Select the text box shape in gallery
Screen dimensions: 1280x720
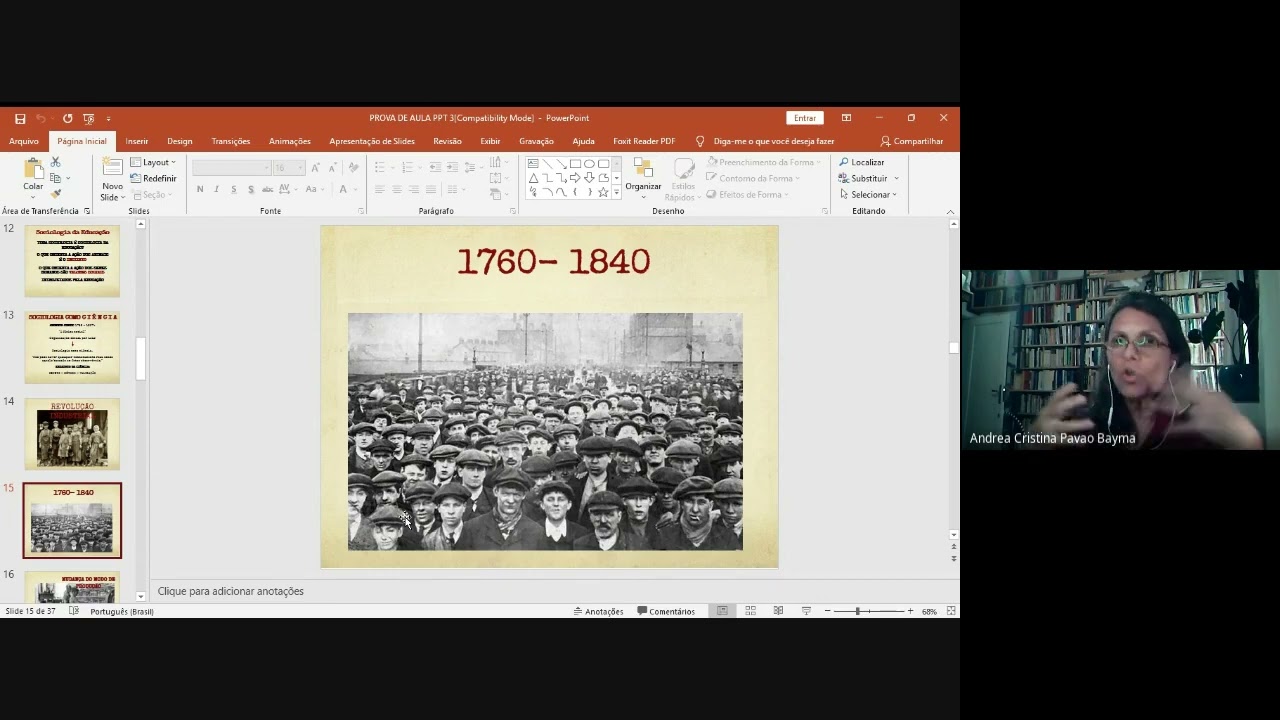(533, 164)
